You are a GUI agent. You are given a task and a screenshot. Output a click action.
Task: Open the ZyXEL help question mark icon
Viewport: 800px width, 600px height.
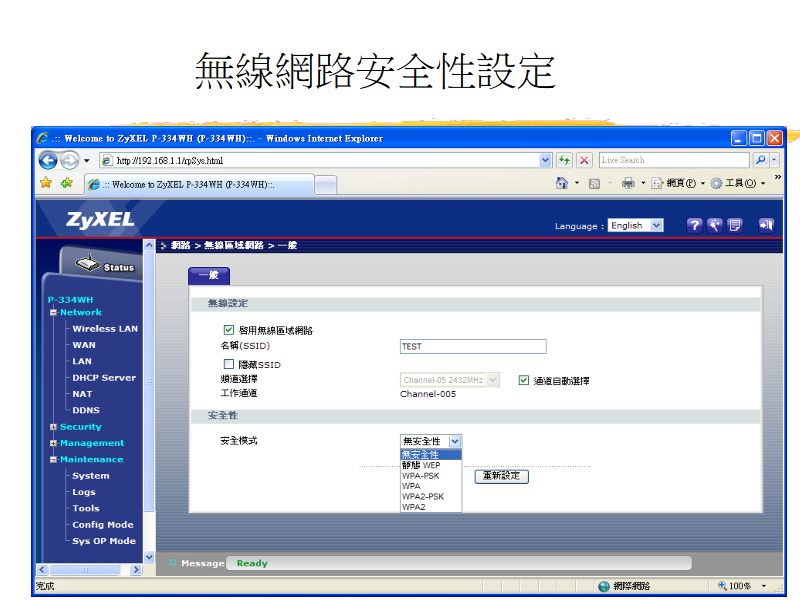click(x=694, y=225)
